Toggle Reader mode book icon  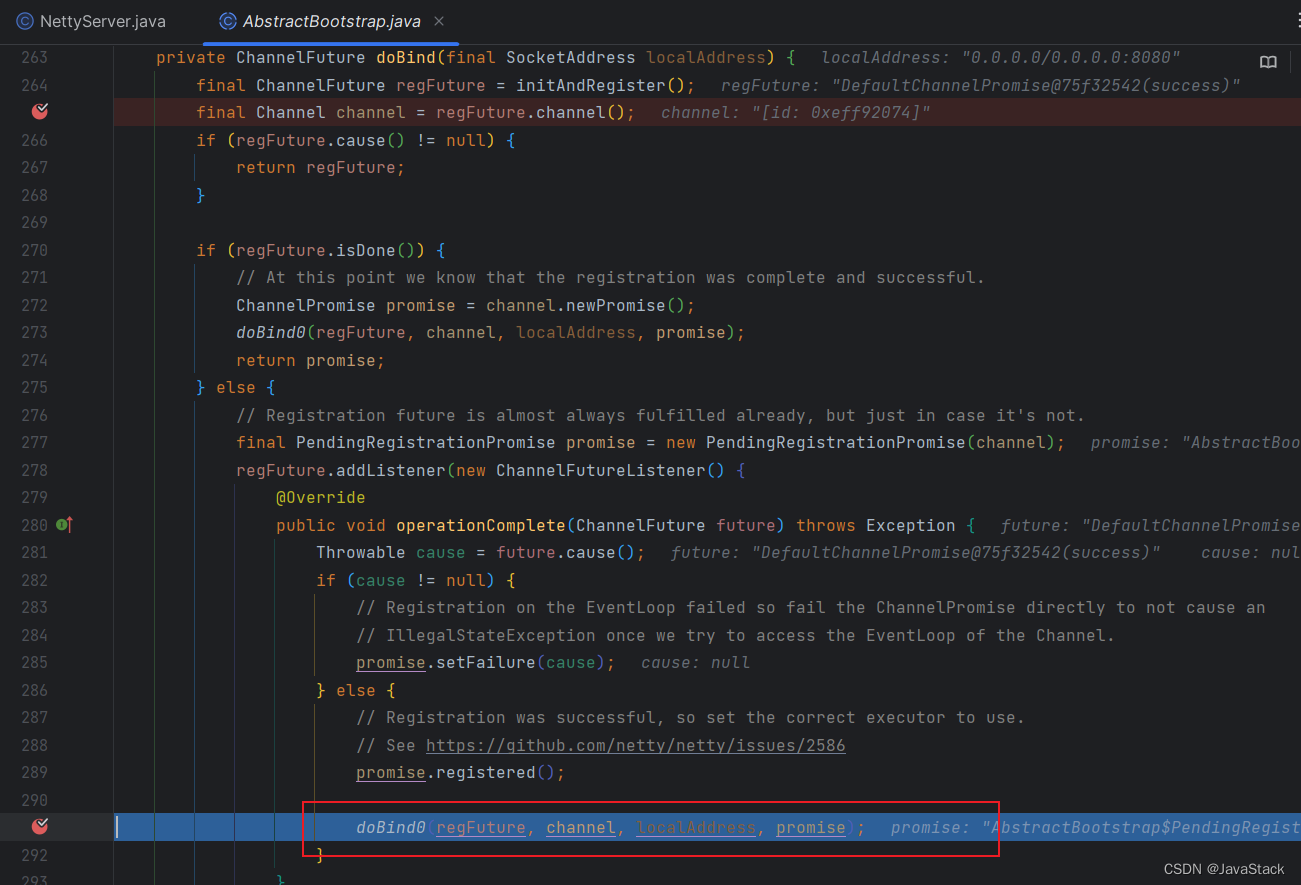[x=1268, y=62]
